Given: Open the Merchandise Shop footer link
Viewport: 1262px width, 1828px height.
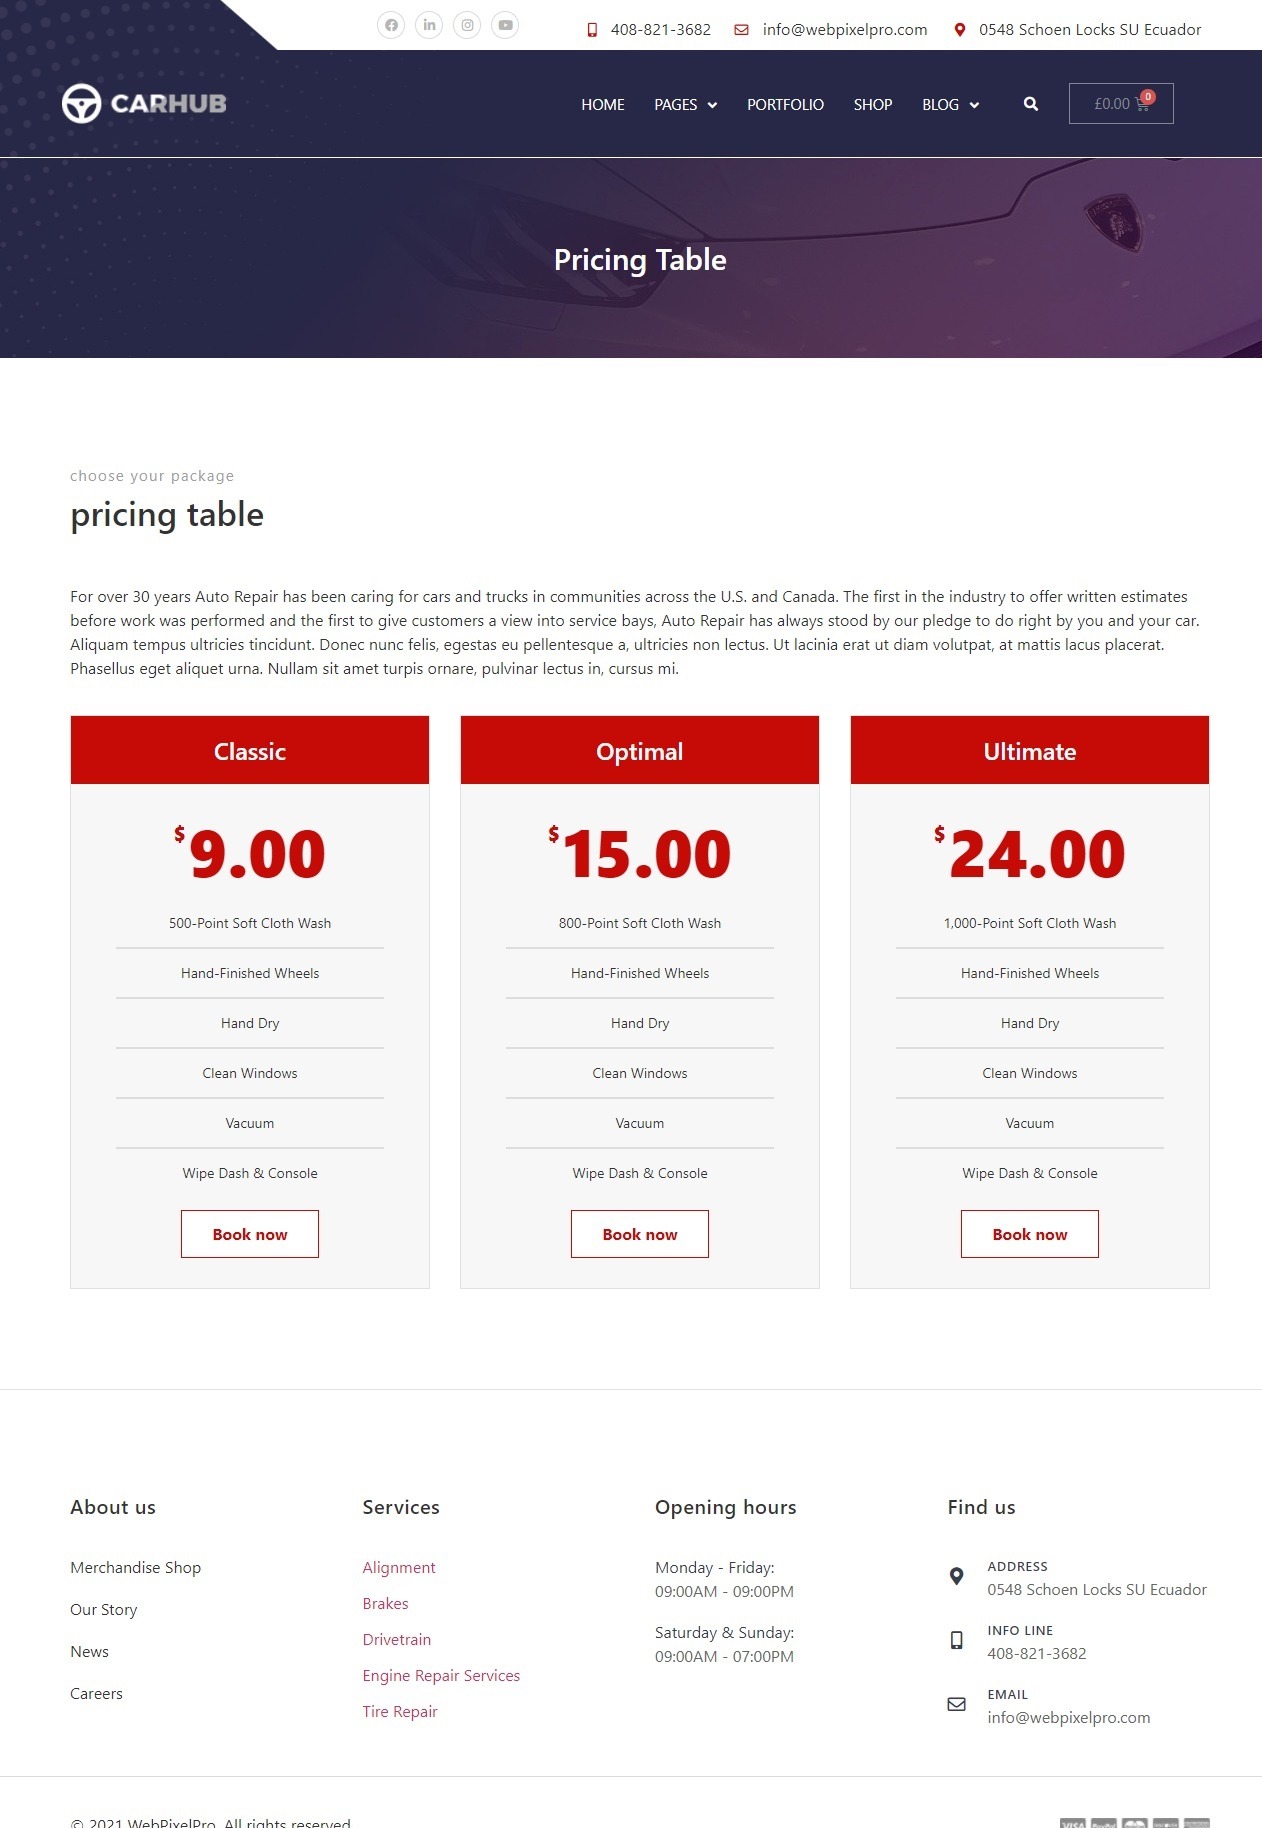Looking at the screenshot, I should click(x=135, y=1567).
